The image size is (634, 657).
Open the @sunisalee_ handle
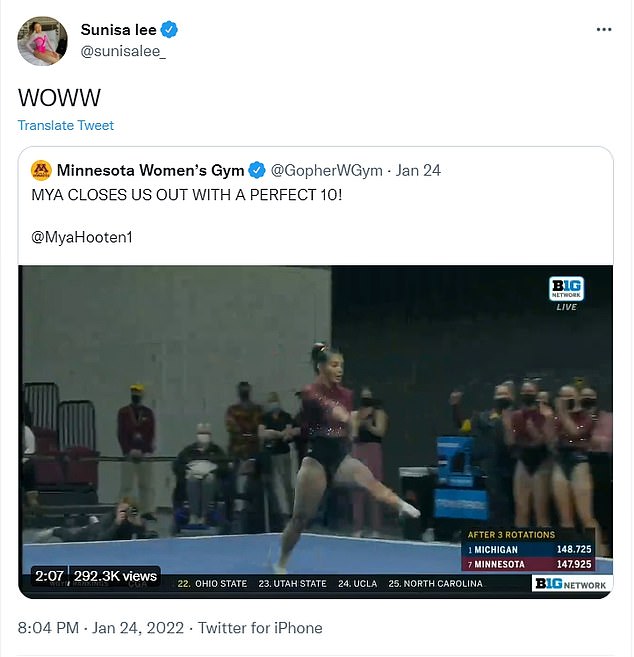(122, 51)
